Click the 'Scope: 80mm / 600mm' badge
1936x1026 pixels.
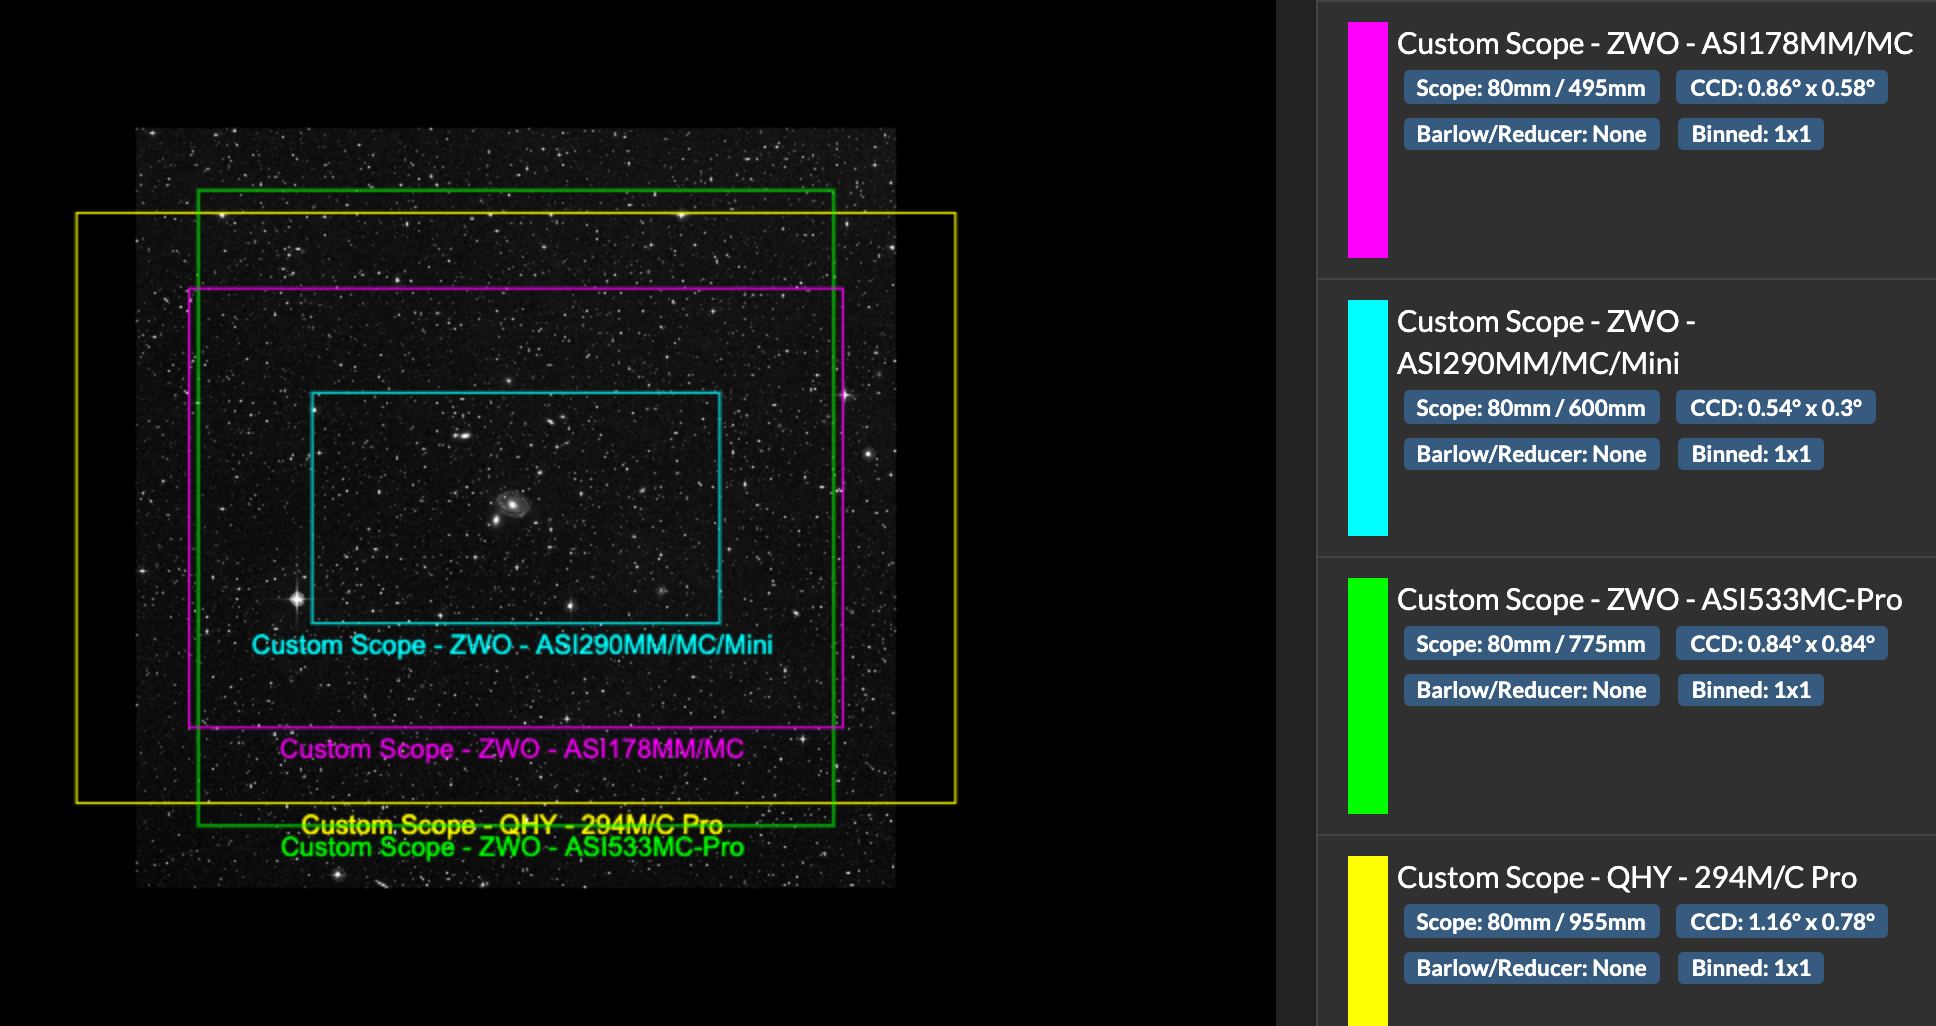(x=1531, y=408)
